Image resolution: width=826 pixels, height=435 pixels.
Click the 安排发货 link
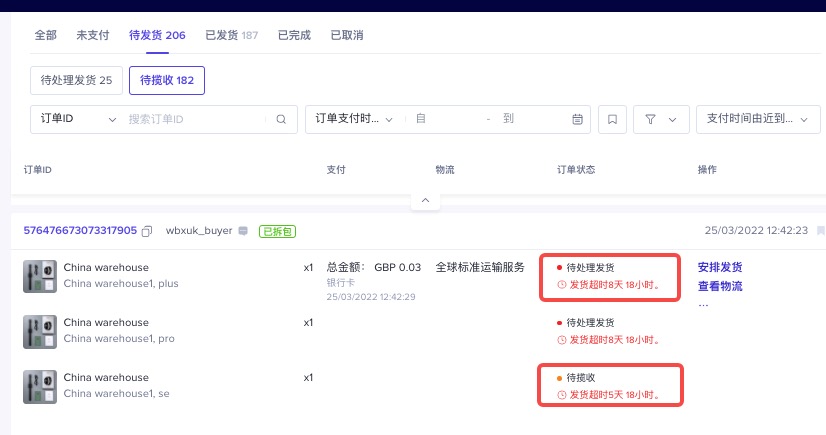(x=720, y=267)
